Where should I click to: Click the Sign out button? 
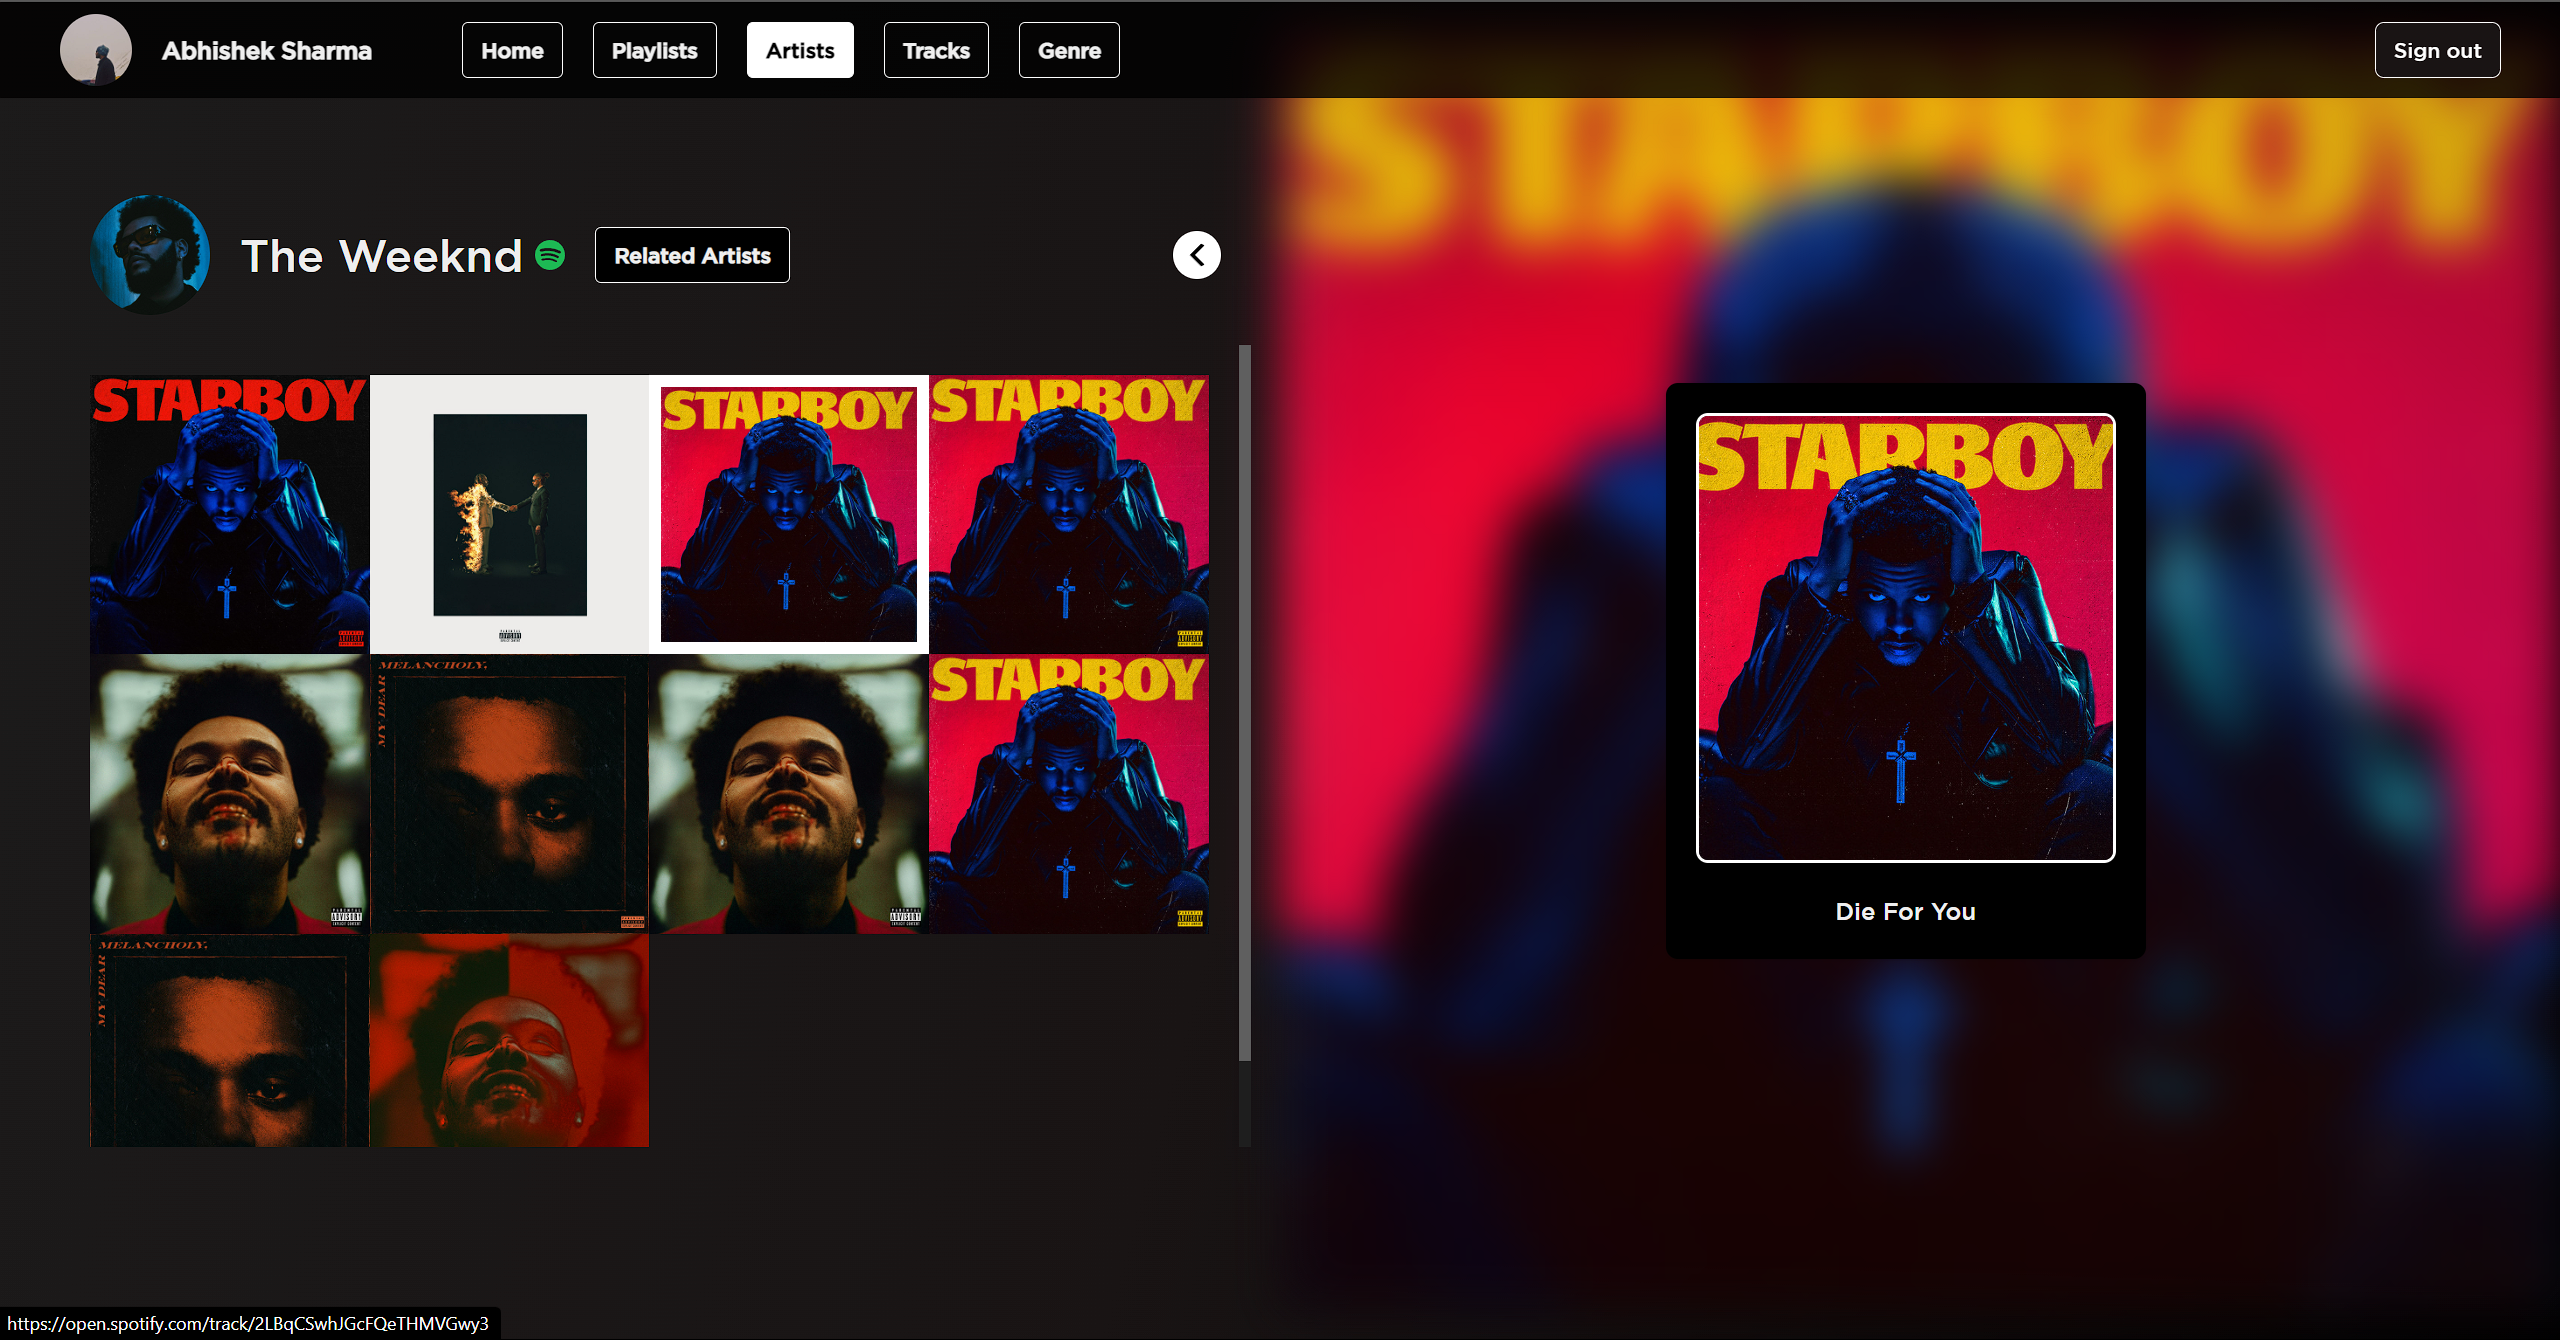[x=2437, y=50]
